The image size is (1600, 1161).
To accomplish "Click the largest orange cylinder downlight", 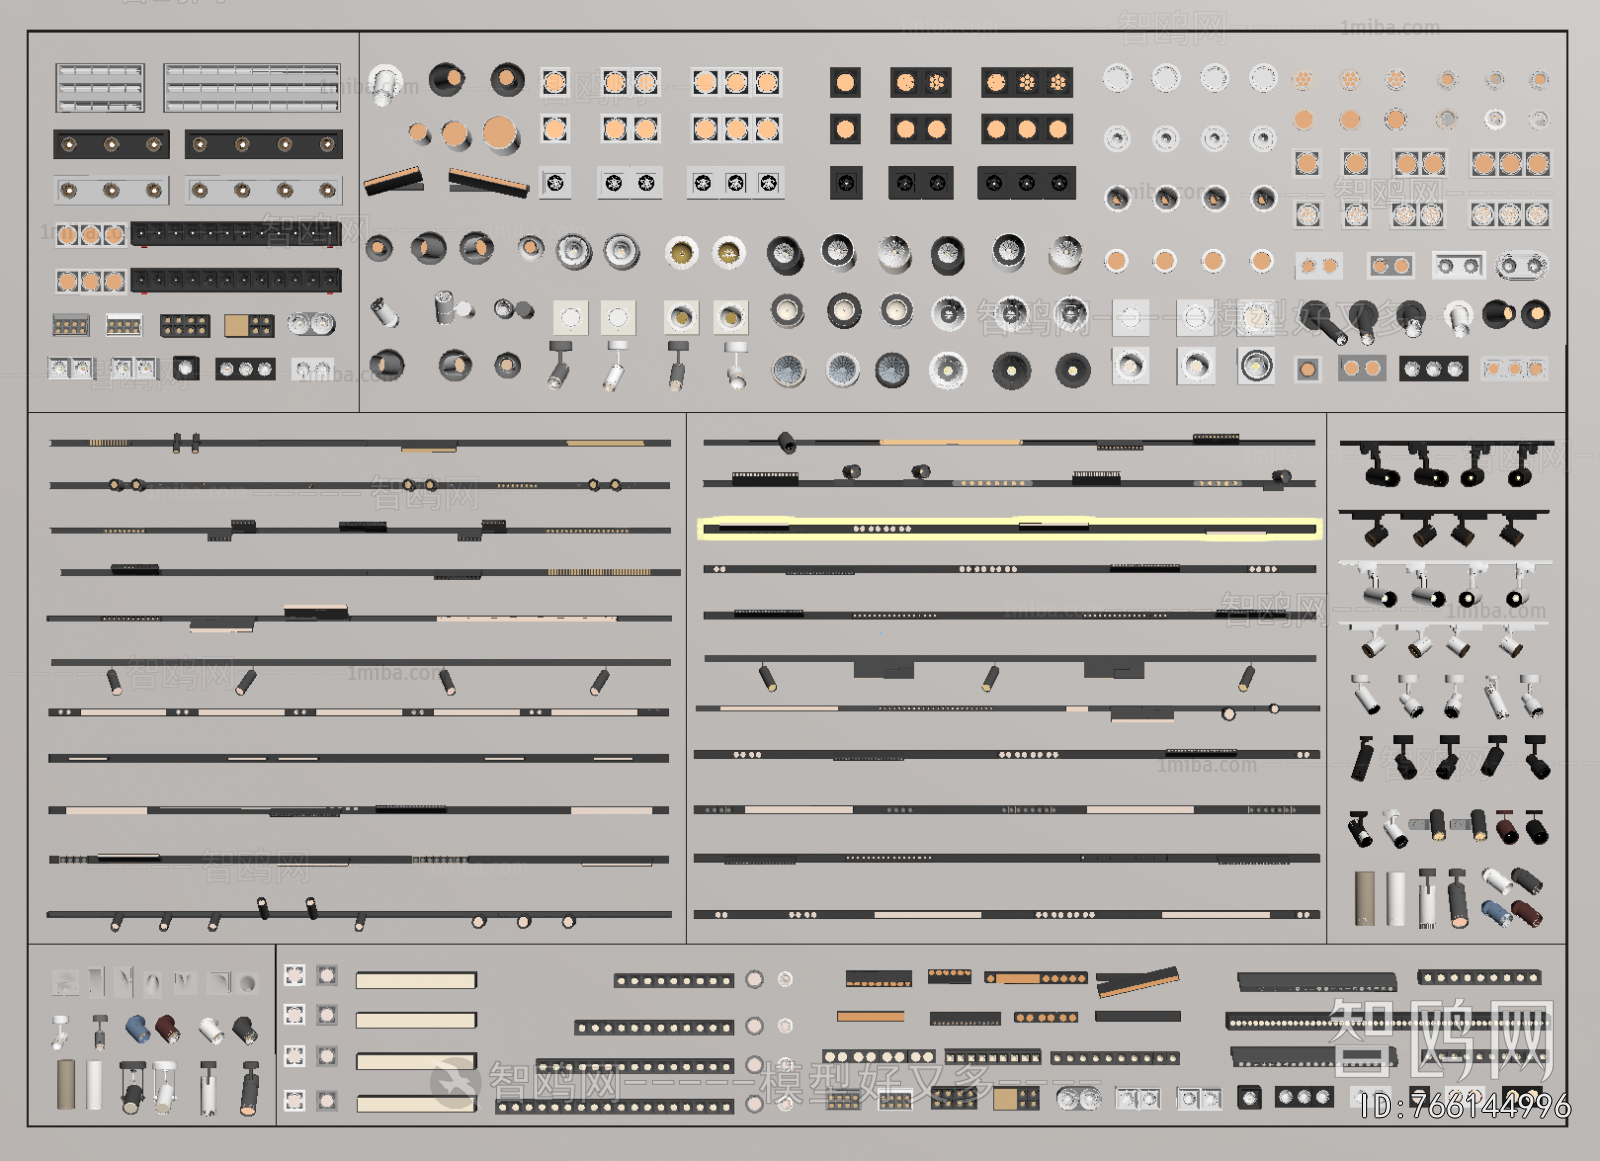I will [x=501, y=134].
